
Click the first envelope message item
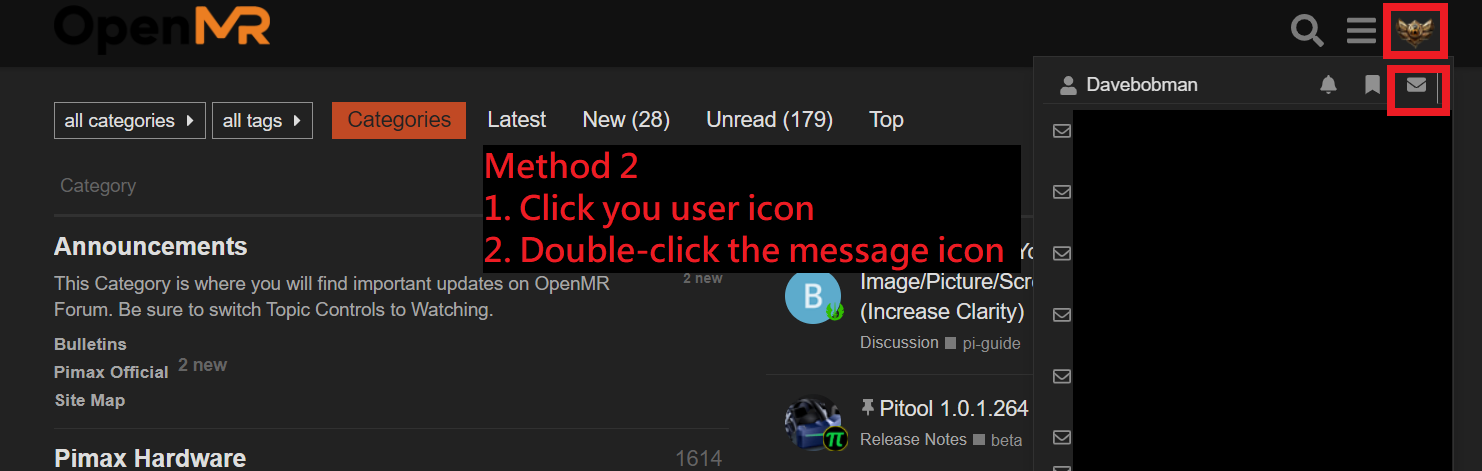pyautogui.click(x=1062, y=131)
